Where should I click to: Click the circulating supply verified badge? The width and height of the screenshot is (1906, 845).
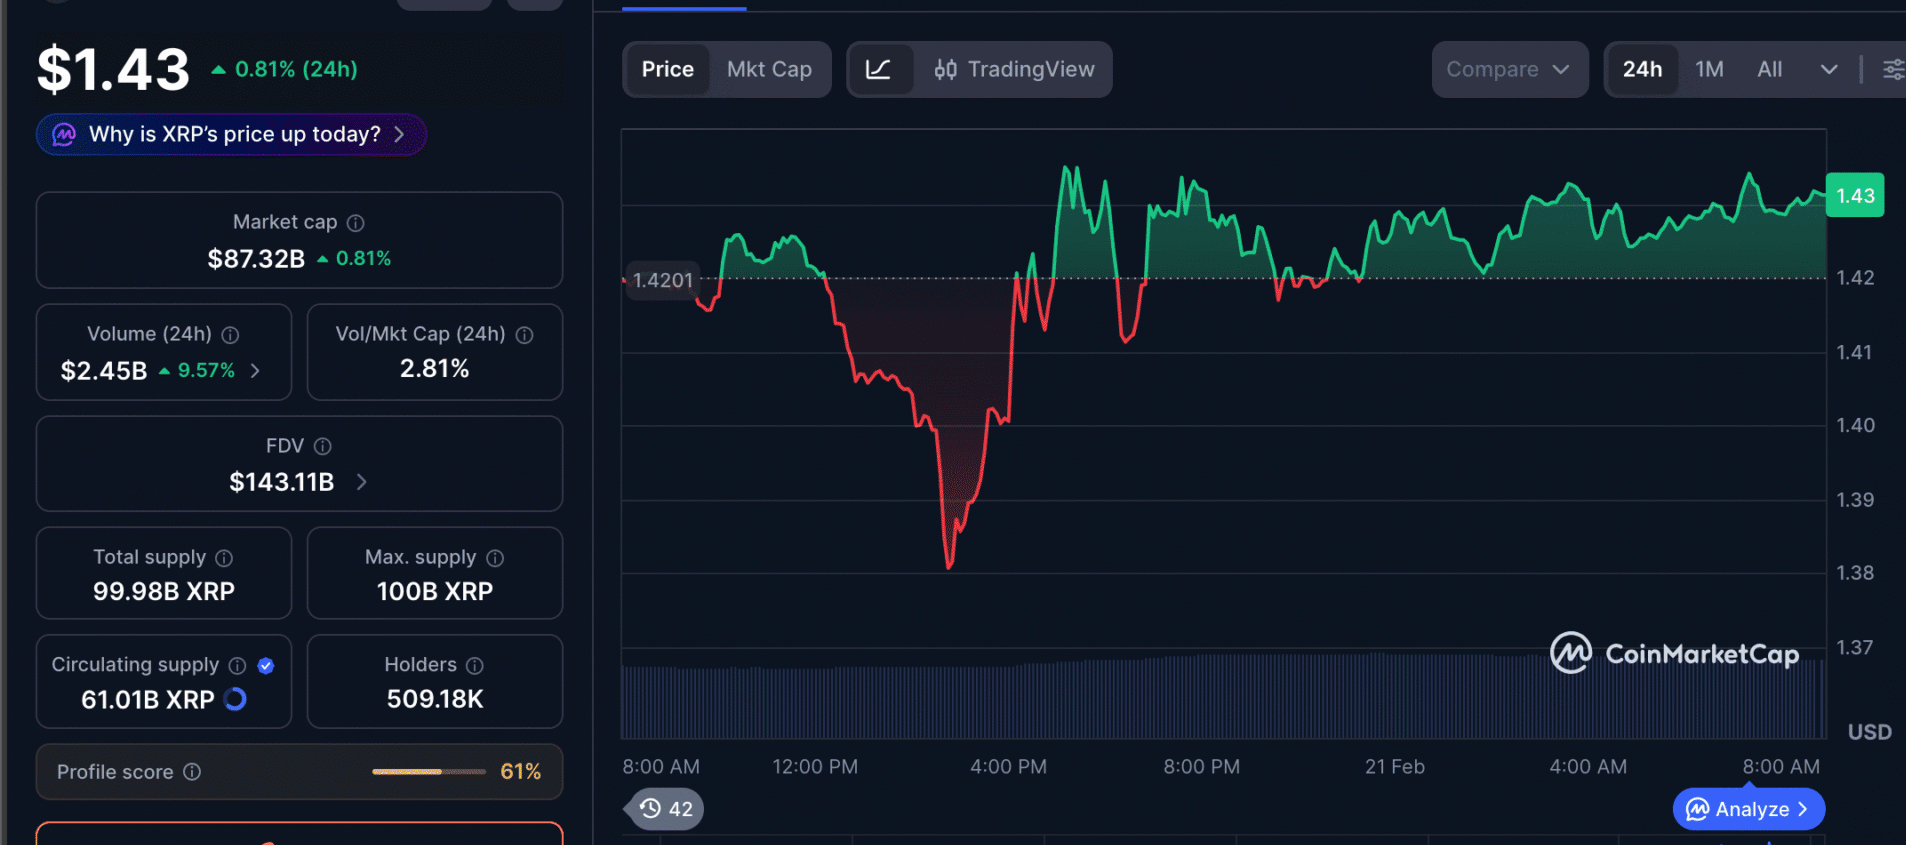[266, 666]
